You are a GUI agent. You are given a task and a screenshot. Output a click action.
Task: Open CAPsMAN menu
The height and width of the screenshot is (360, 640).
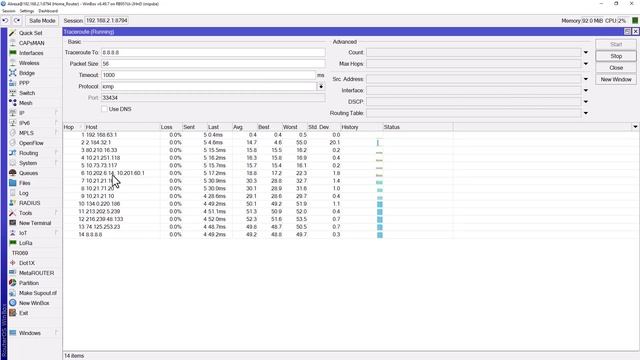click(31, 43)
